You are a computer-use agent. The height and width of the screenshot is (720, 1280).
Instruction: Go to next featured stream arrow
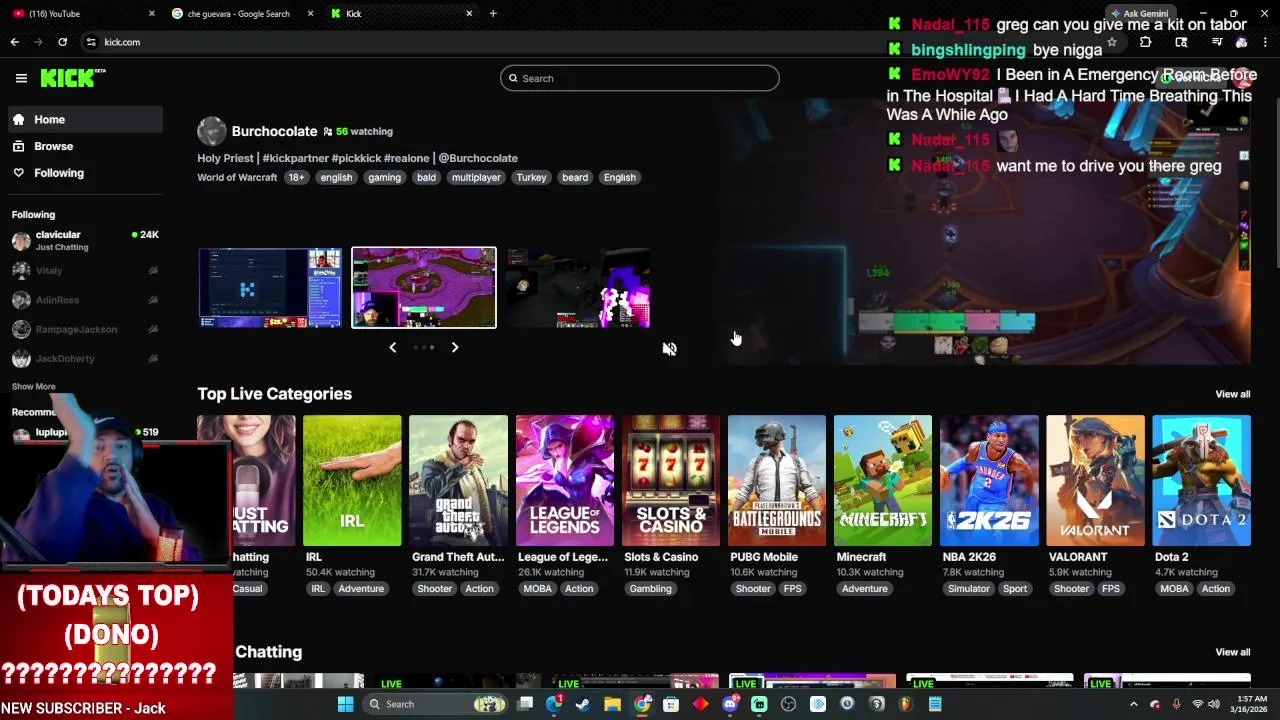(x=454, y=347)
